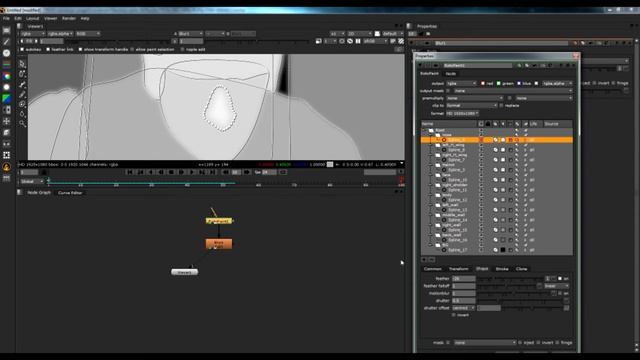The image size is (640, 360).
Task: Open the Render menu
Action: pos(69,18)
